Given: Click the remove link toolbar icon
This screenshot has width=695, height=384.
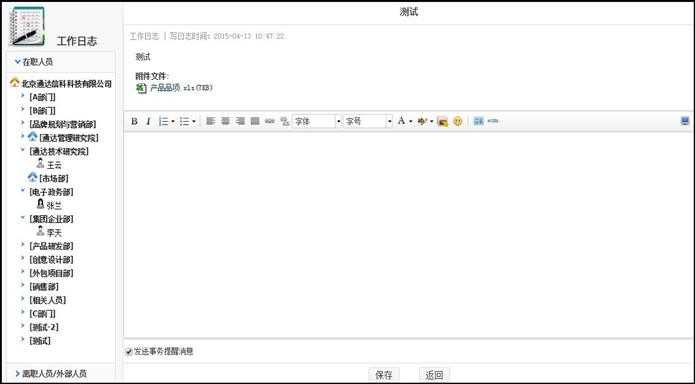Looking at the screenshot, I should click(285, 121).
